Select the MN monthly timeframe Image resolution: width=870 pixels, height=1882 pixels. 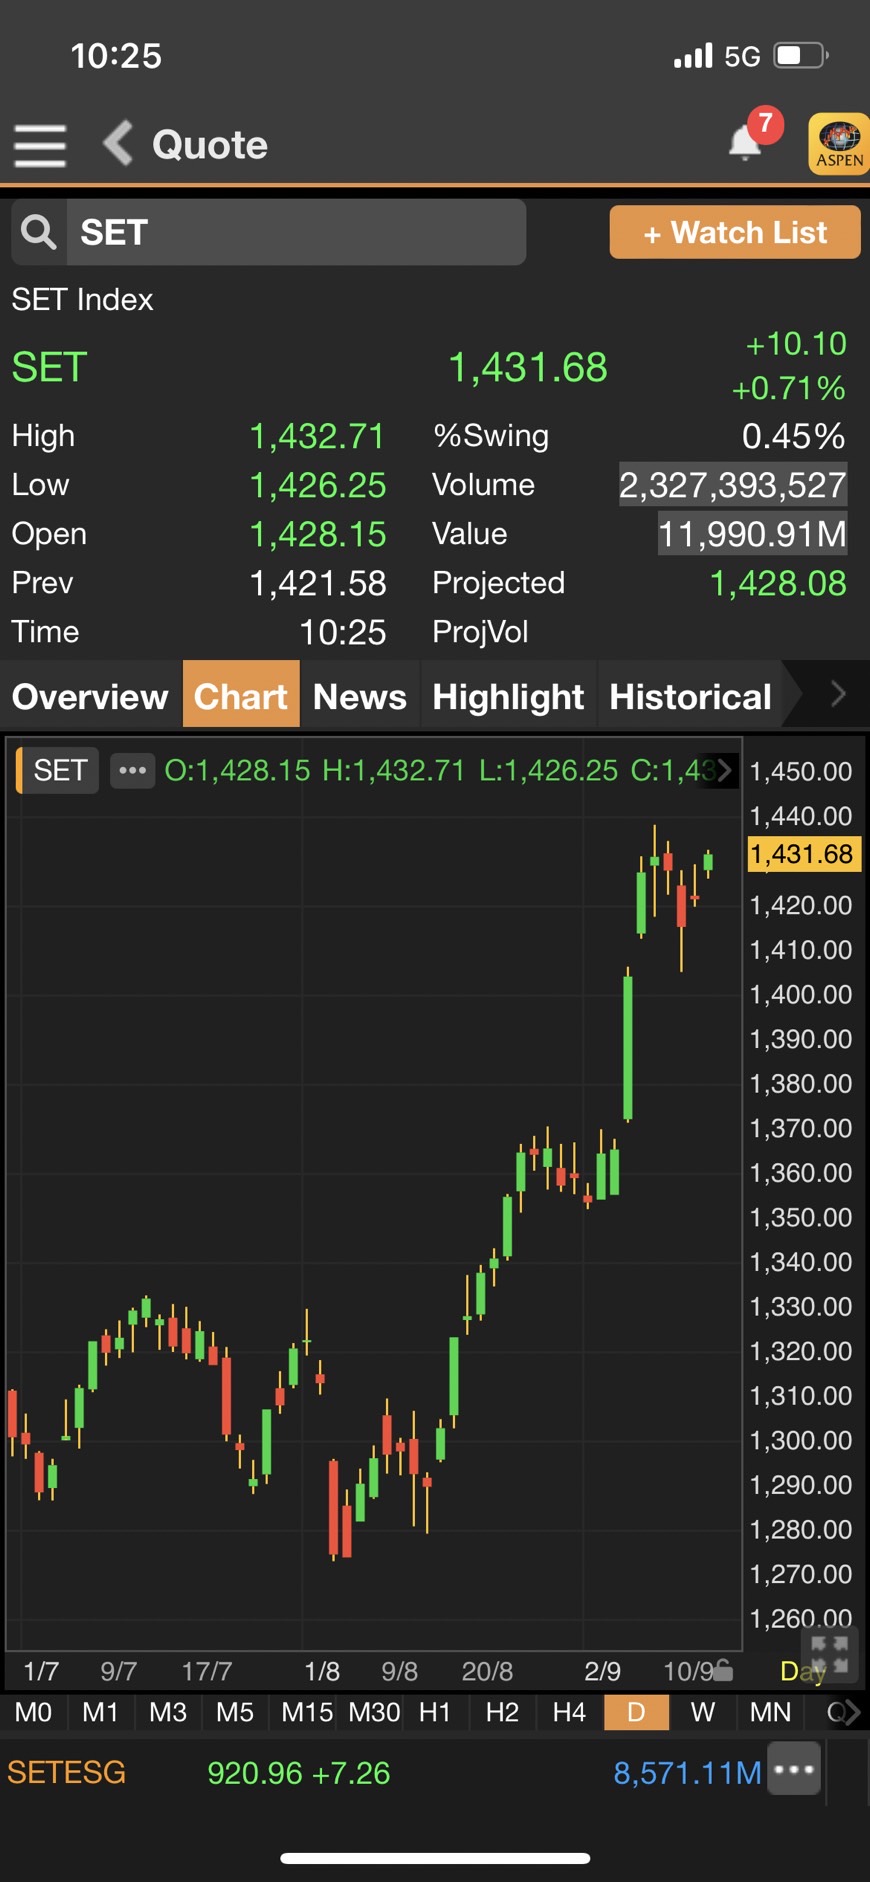pos(770,1712)
